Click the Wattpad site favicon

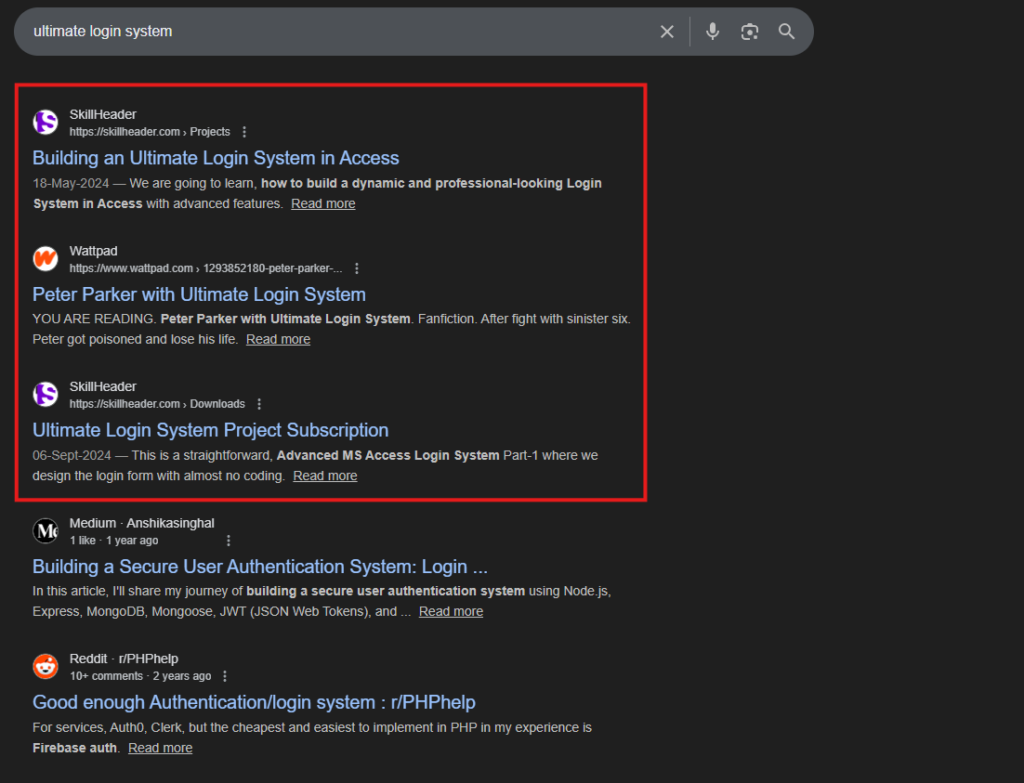coord(46,259)
